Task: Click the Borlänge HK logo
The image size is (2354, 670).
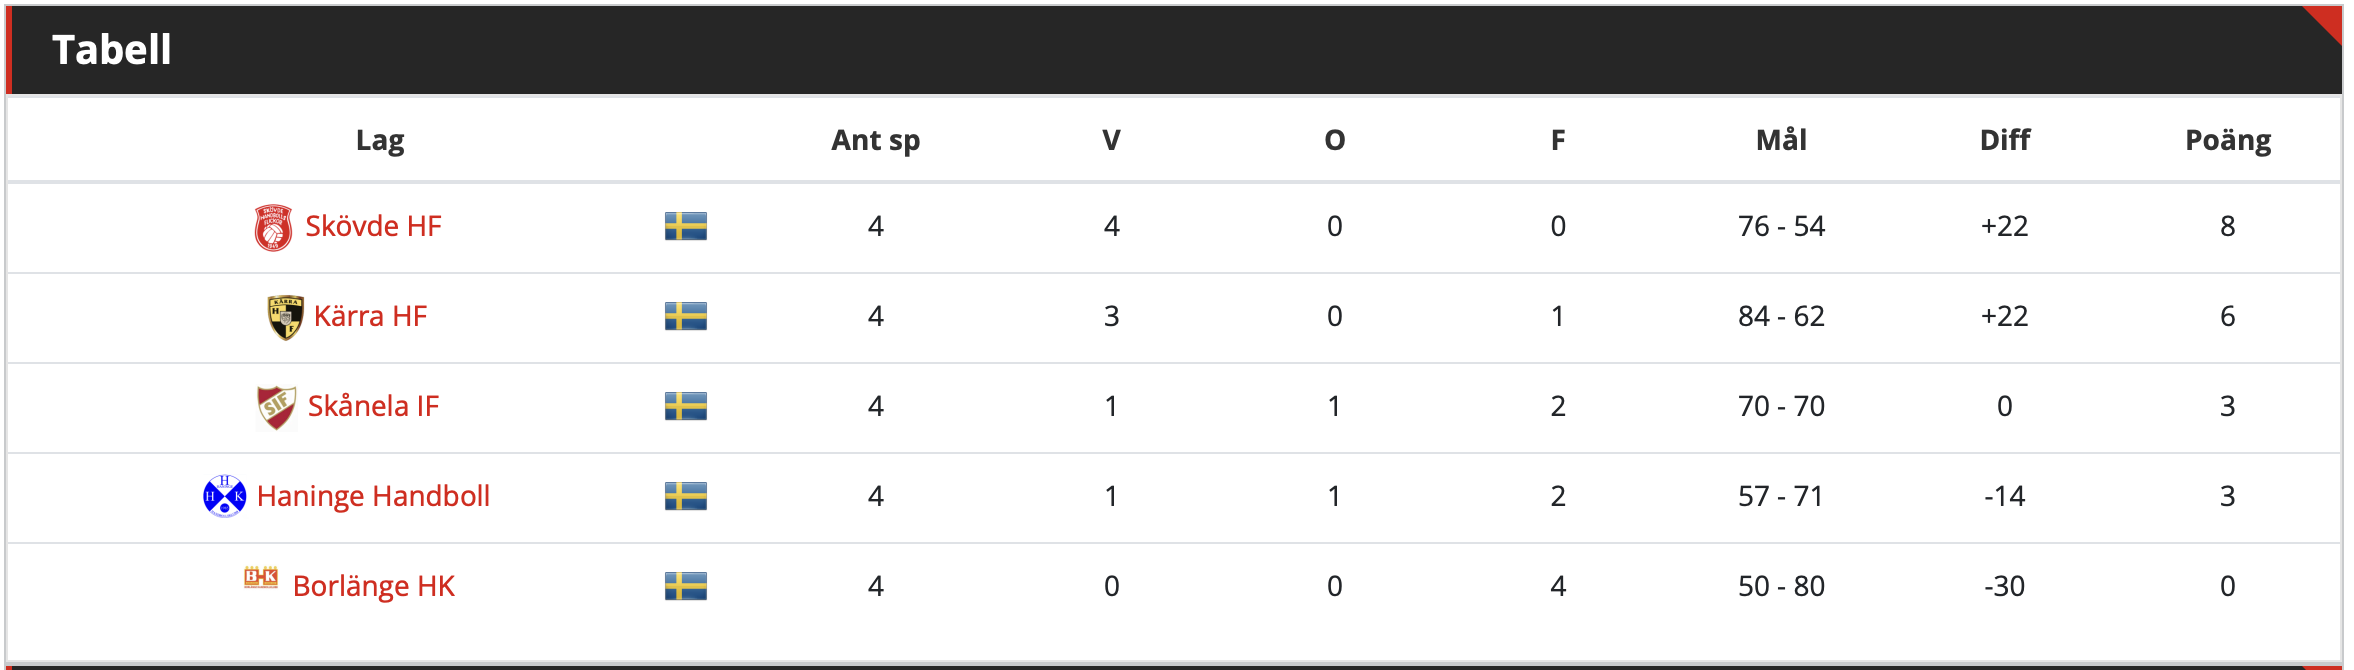Action: [x=261, y=577]
